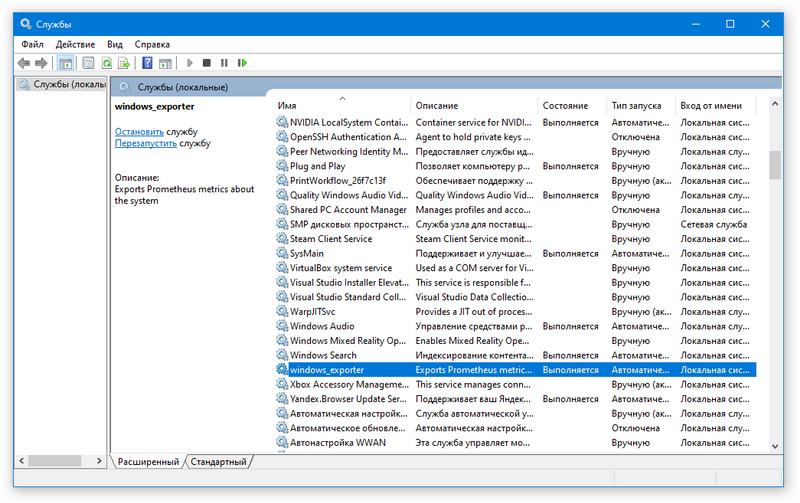Image resolution: width=800 pixels, height=503 pixels.
Task: Open the Файл menu
Action: click(x=32, y=44)
